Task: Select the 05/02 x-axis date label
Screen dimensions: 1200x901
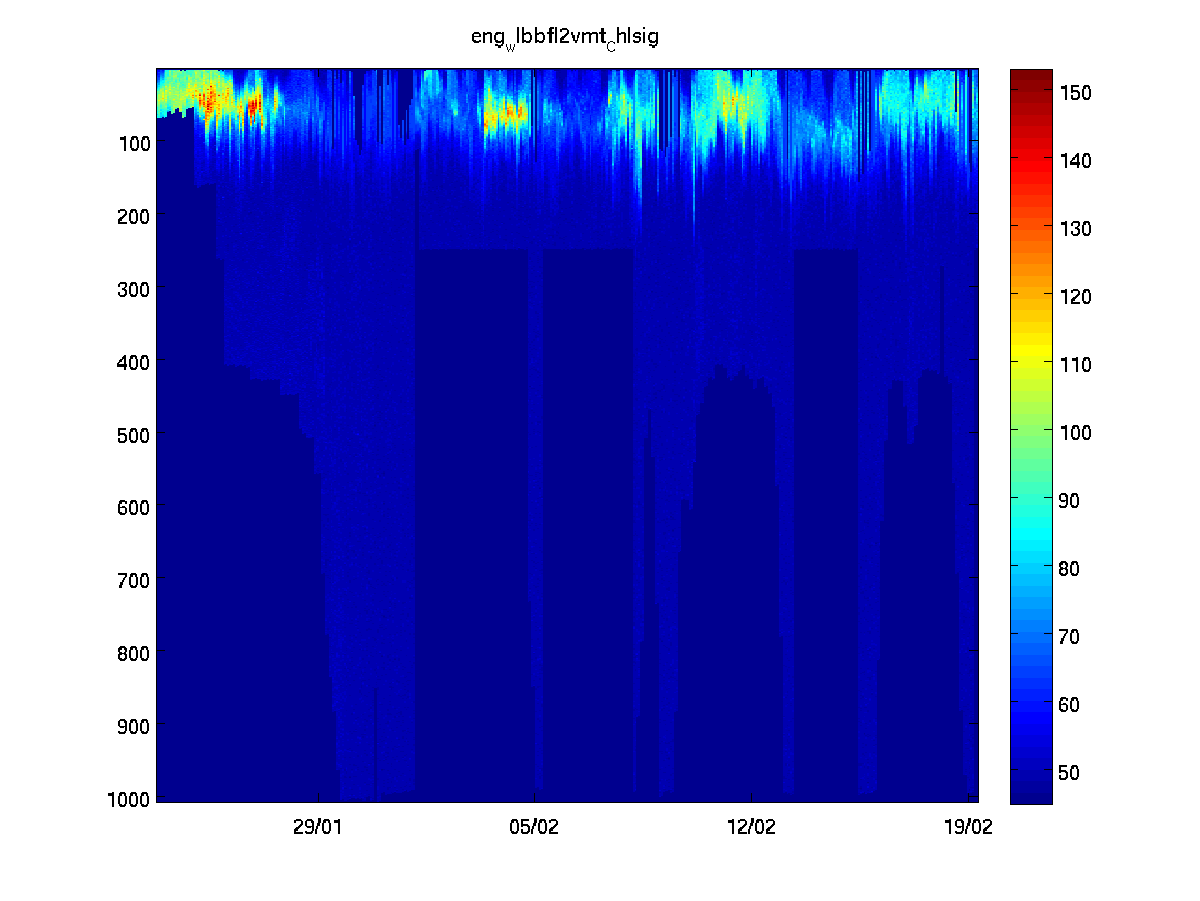Action: (534, 826)
